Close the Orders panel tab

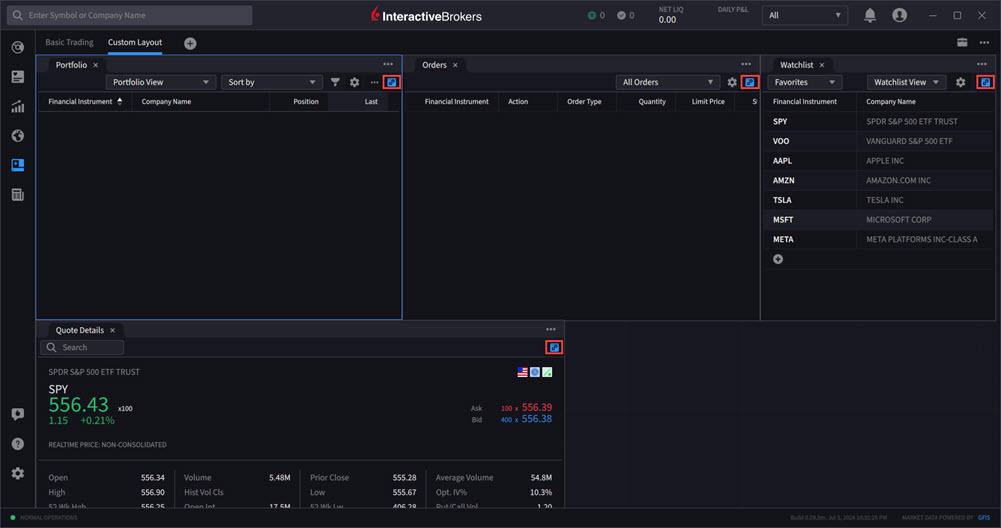[455, 65]
